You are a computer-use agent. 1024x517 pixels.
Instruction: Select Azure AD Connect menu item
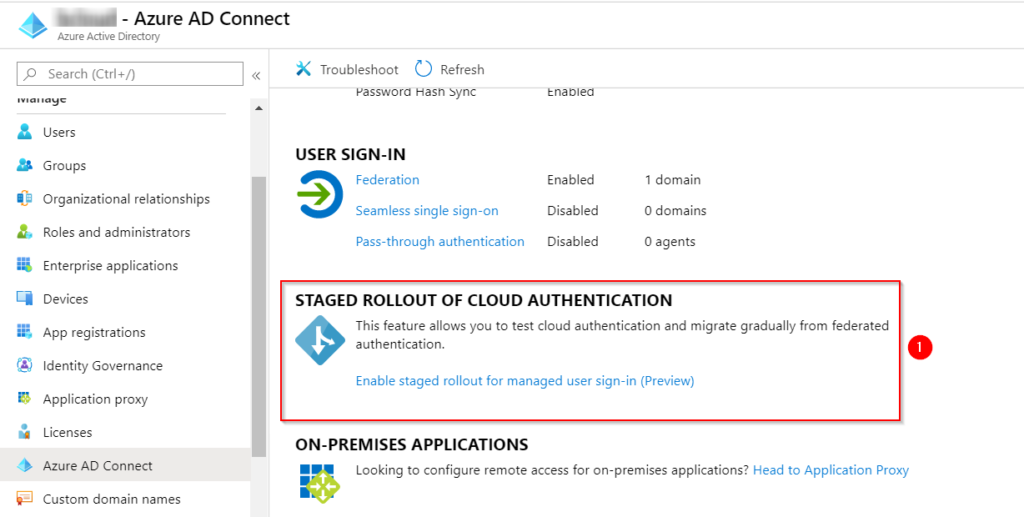click(x=125, y=465)
